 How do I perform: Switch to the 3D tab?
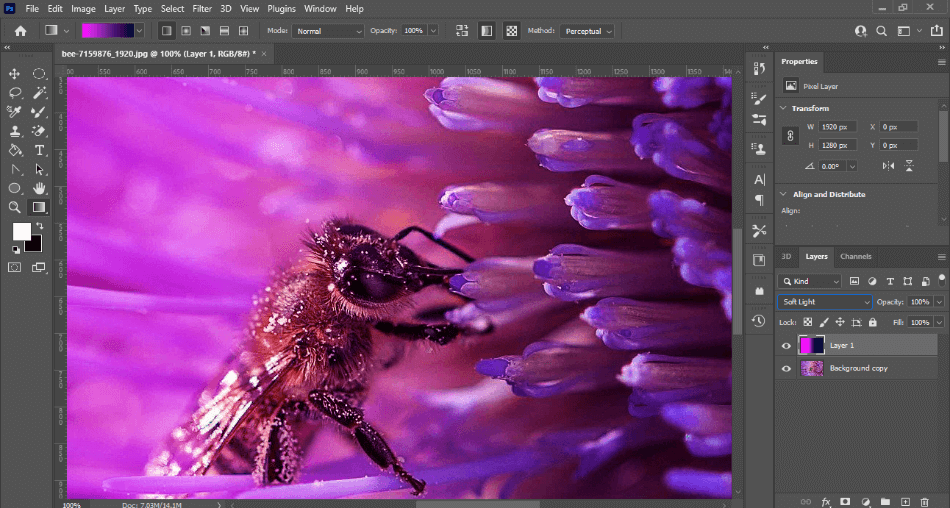tap(786, 256)
